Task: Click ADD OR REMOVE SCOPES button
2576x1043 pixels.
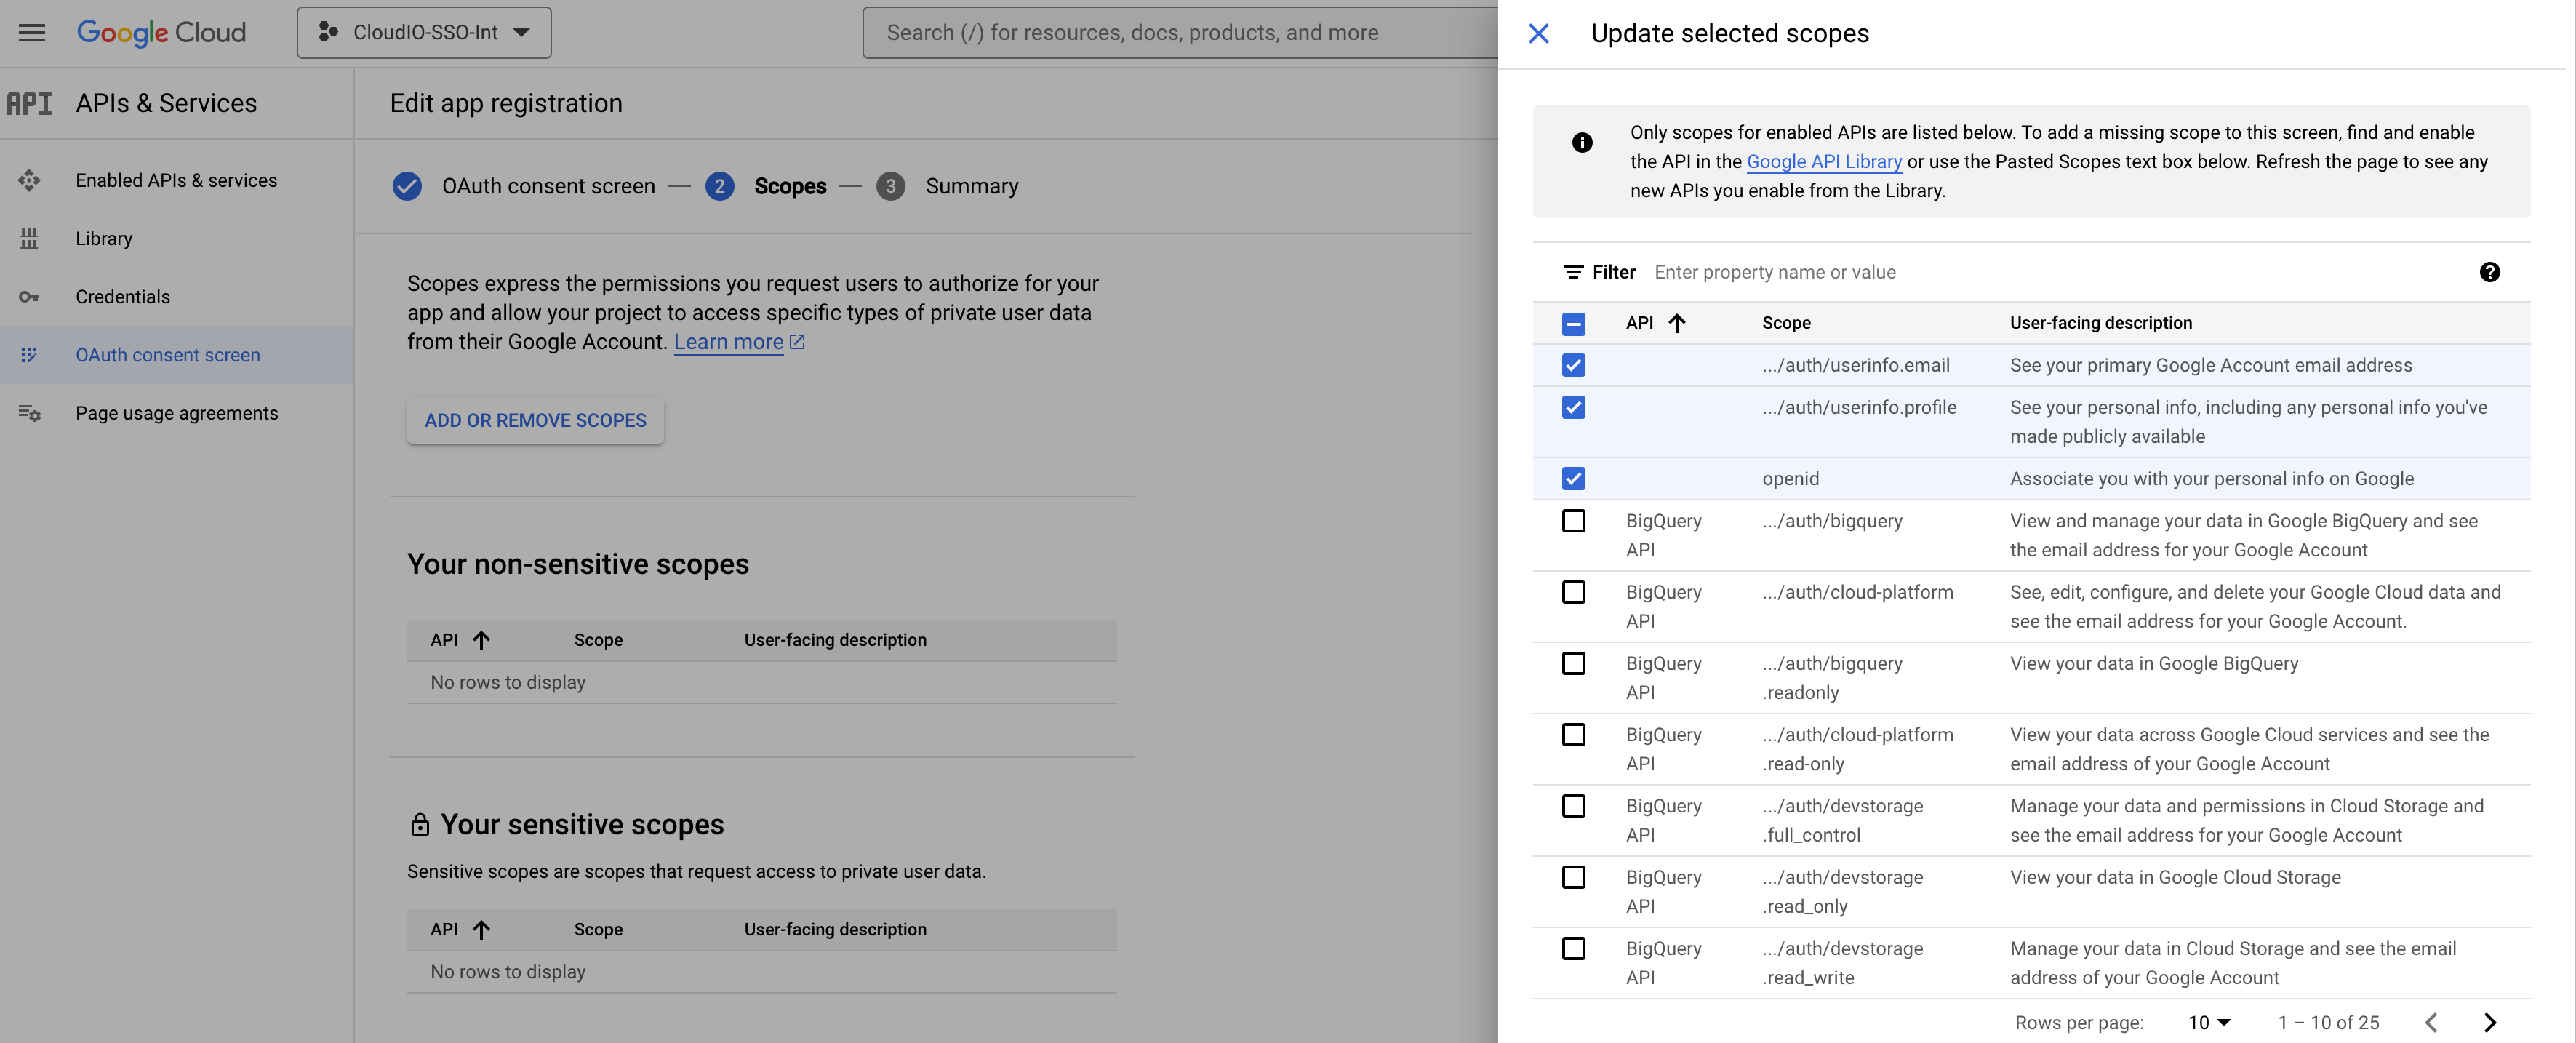Action: (x=535, y=420)
